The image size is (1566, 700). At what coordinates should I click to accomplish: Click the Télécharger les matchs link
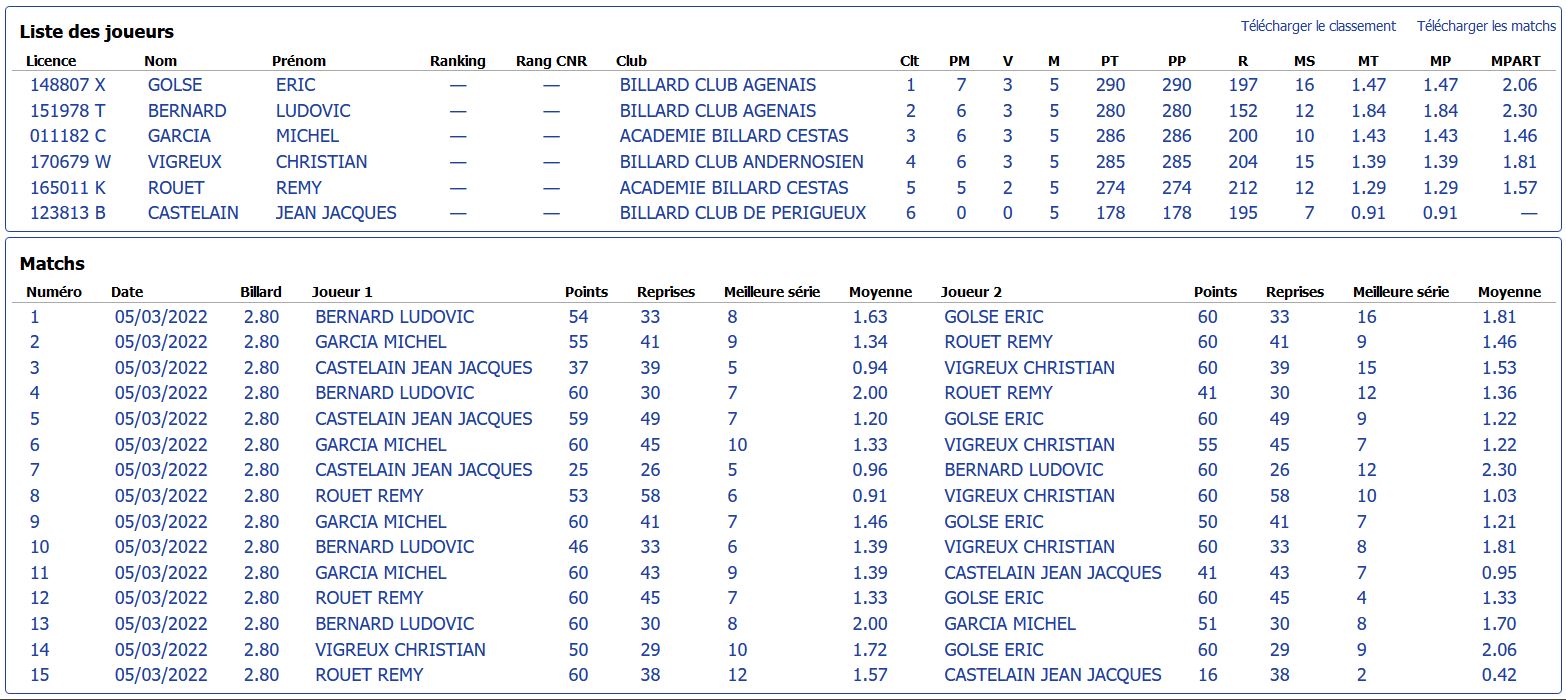1486,26
